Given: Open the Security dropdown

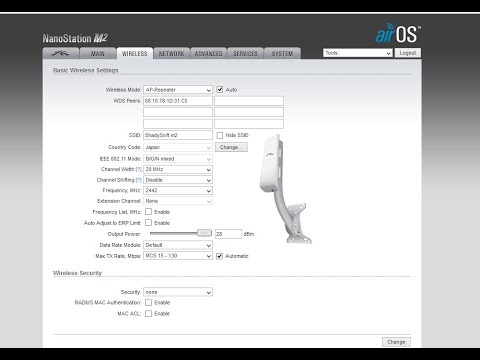Looking at the screenshot, I should [178, 292].
